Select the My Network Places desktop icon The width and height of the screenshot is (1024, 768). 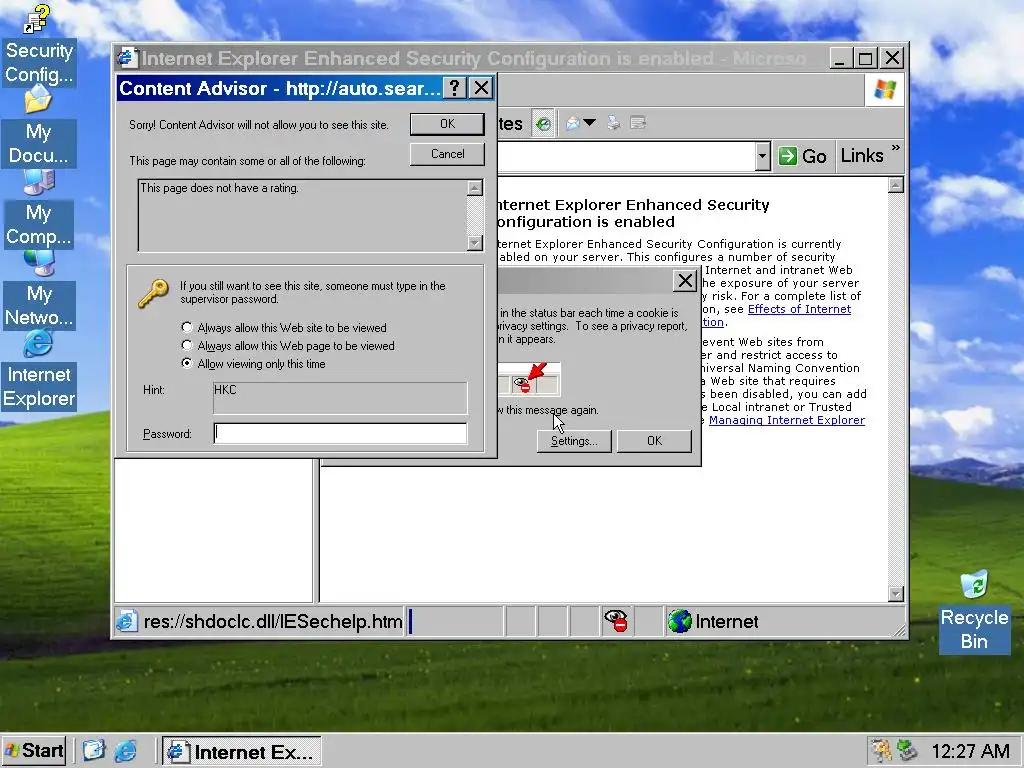pyautogui.click(x=38, y=289)
